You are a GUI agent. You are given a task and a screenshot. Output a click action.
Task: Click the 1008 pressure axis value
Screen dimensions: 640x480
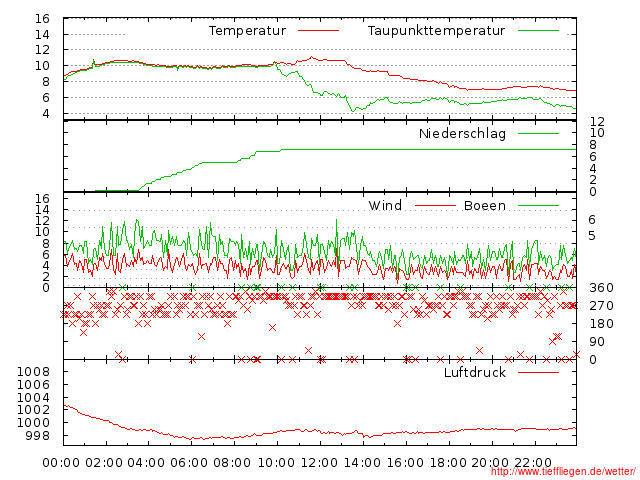coord(33,372)
